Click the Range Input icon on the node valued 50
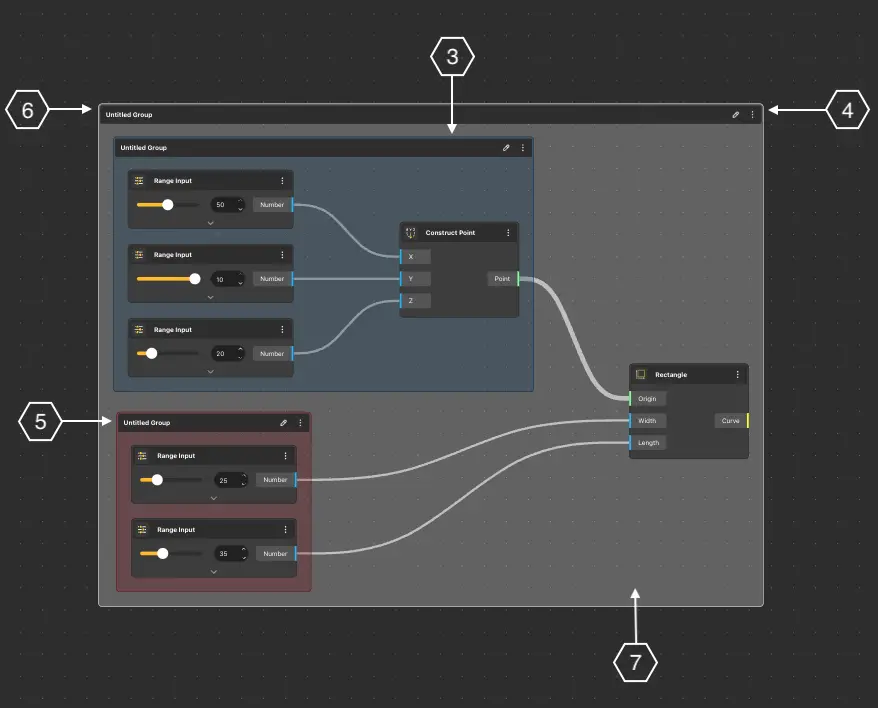Screen dimensions: 878x708 [139, 181]
